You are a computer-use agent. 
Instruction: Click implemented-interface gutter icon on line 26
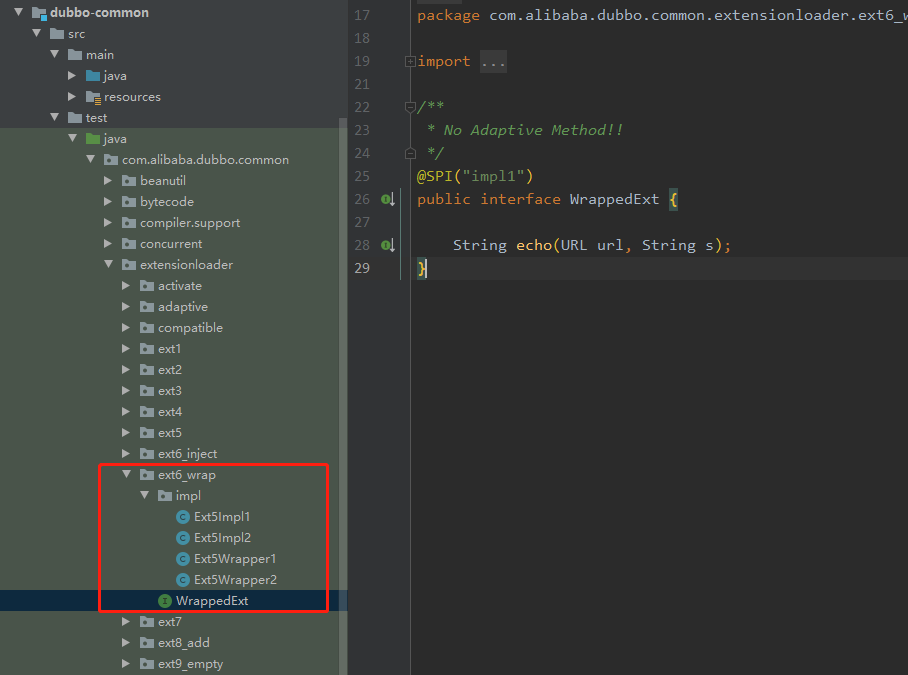[388, 199]
